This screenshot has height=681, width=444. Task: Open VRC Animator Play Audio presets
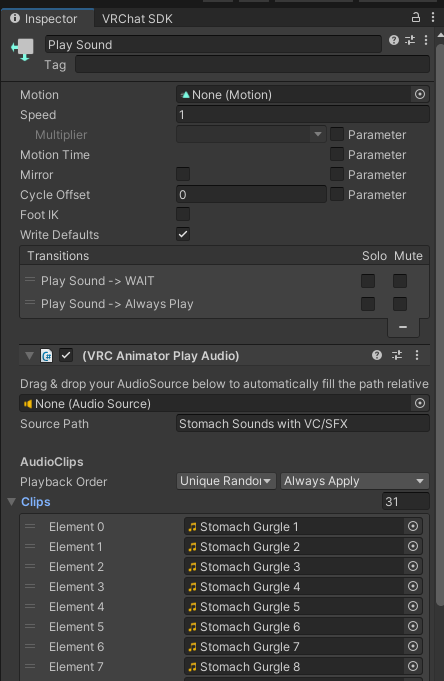[x=397, y=355]
